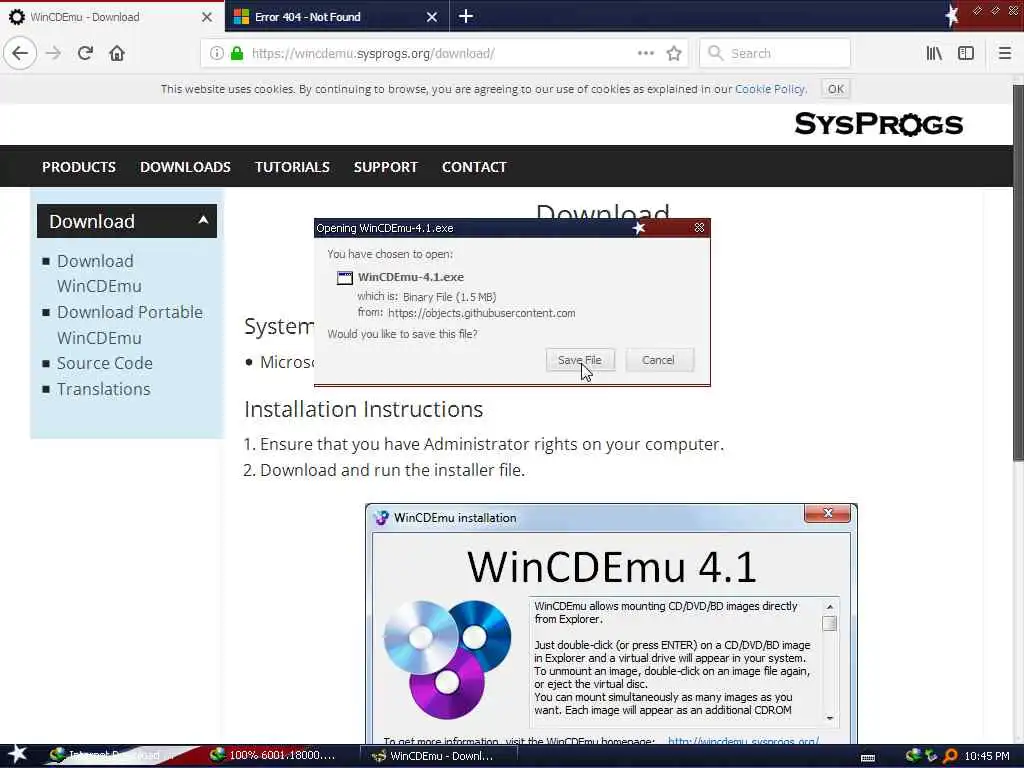The image size is (1024, 768).
Task: Toggle the sidebar view icon
Action: [x=966, y=53]
